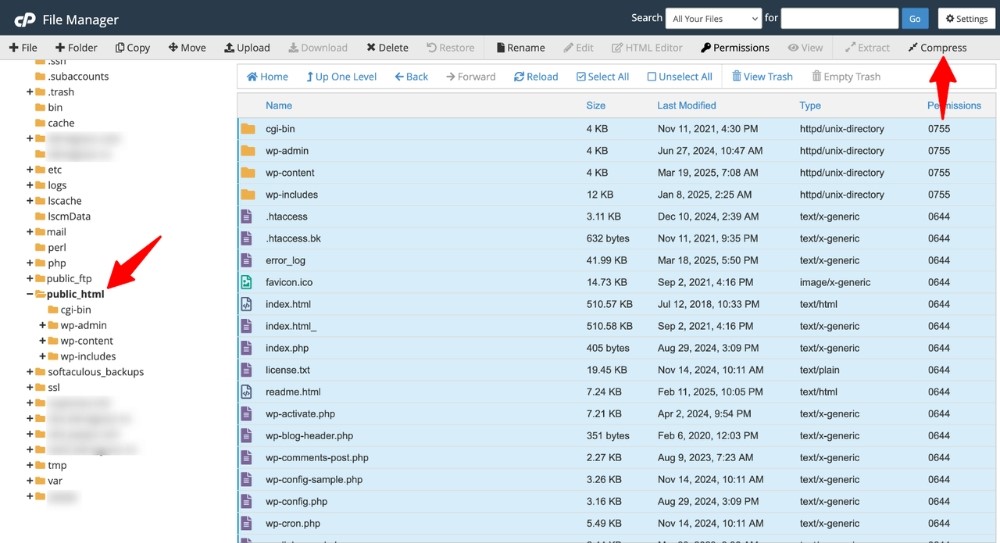Open the Settings button
1000x543 pixels.
(x=966, y=19)
